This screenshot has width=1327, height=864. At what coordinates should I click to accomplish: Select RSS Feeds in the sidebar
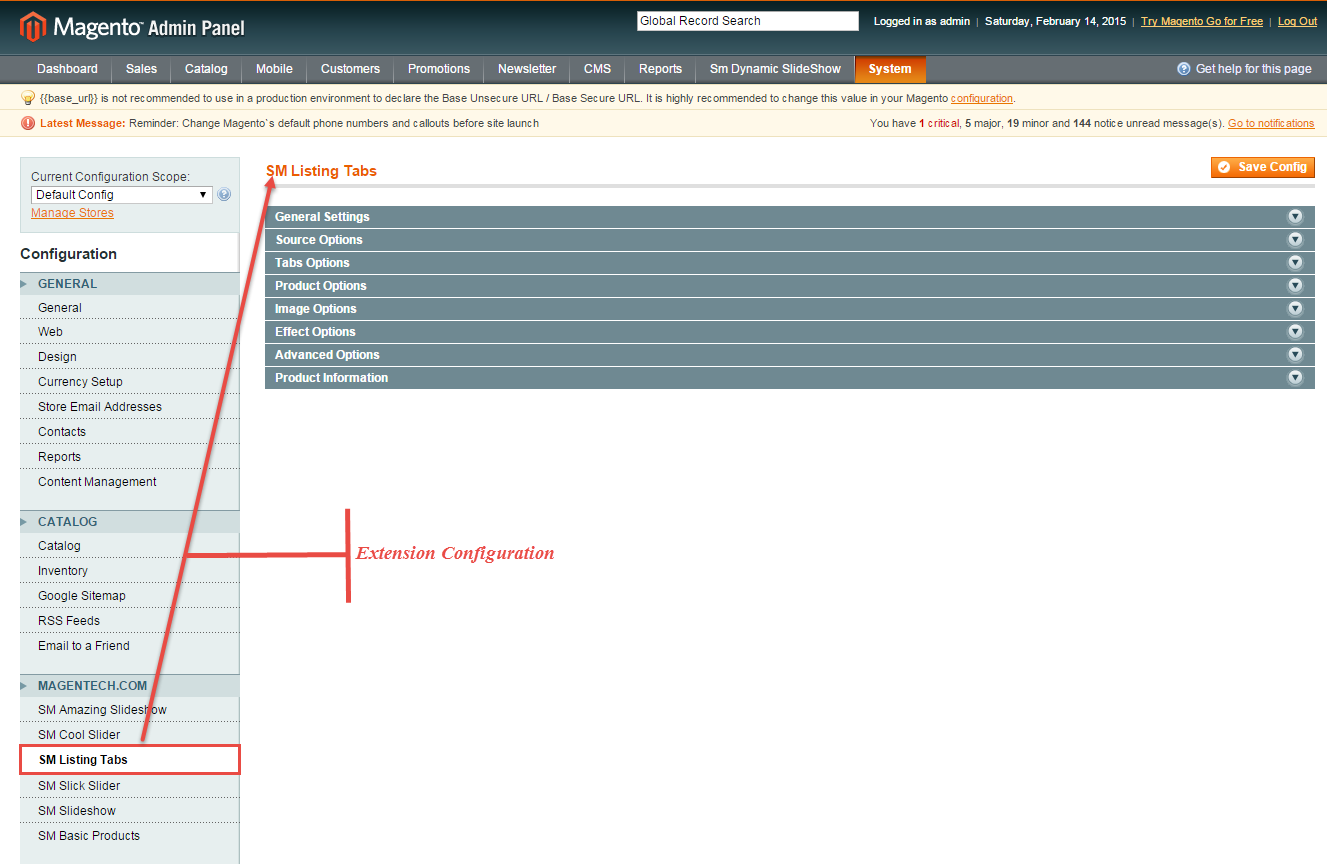[x=129, y=621]
